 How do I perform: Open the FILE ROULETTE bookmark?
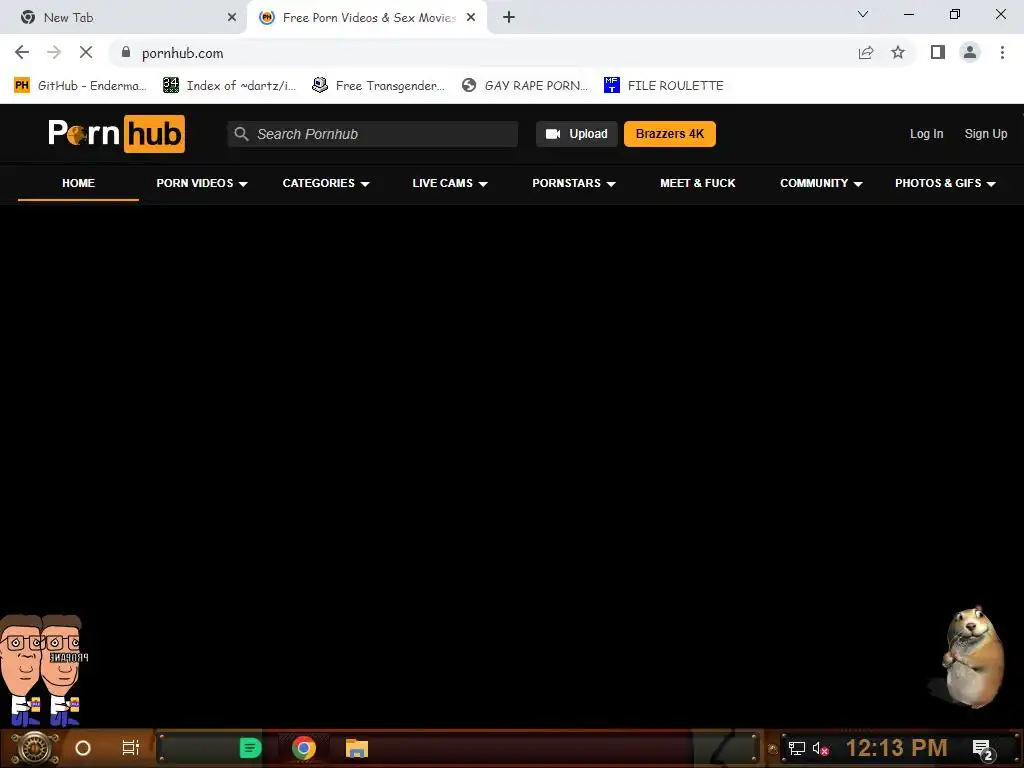pos(664,86)
